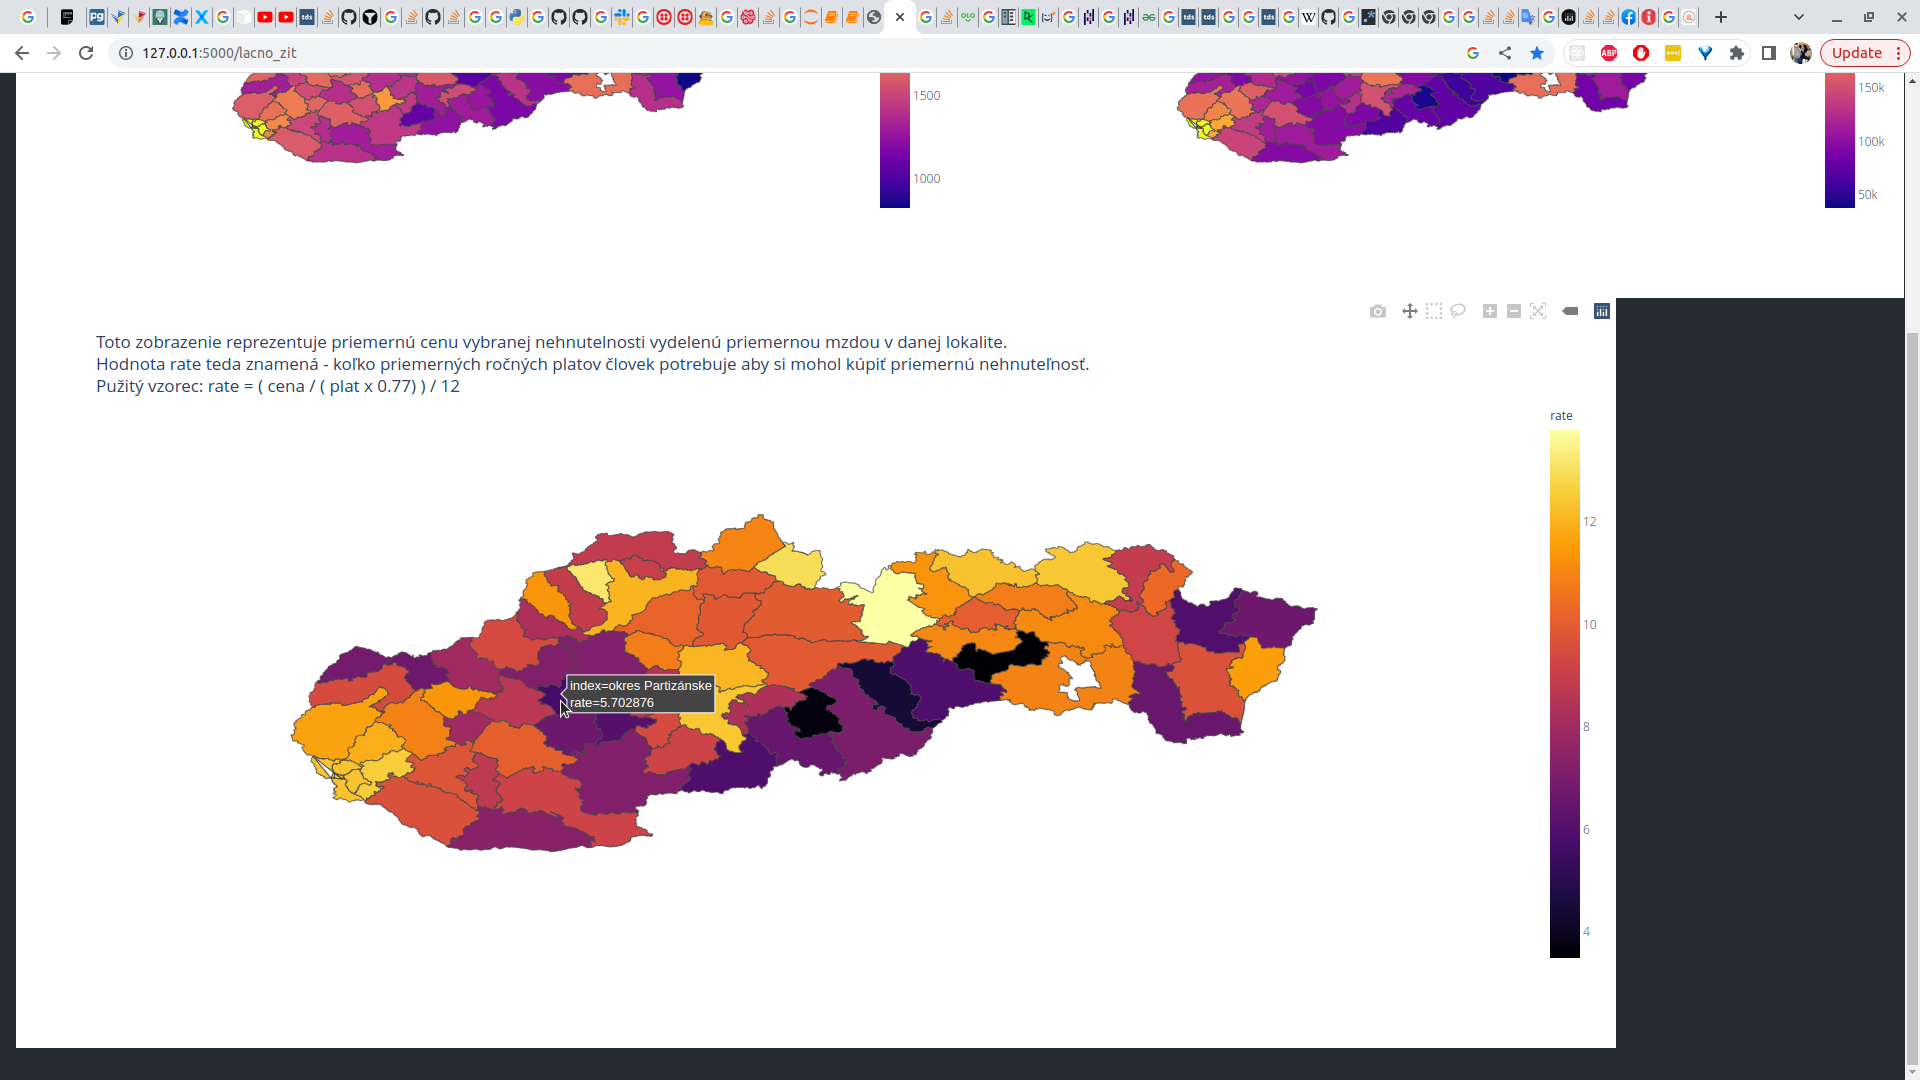Screen dimensions: 1920x1080
Task: Go back to the previous page
Action: click(x=22, y=53)
